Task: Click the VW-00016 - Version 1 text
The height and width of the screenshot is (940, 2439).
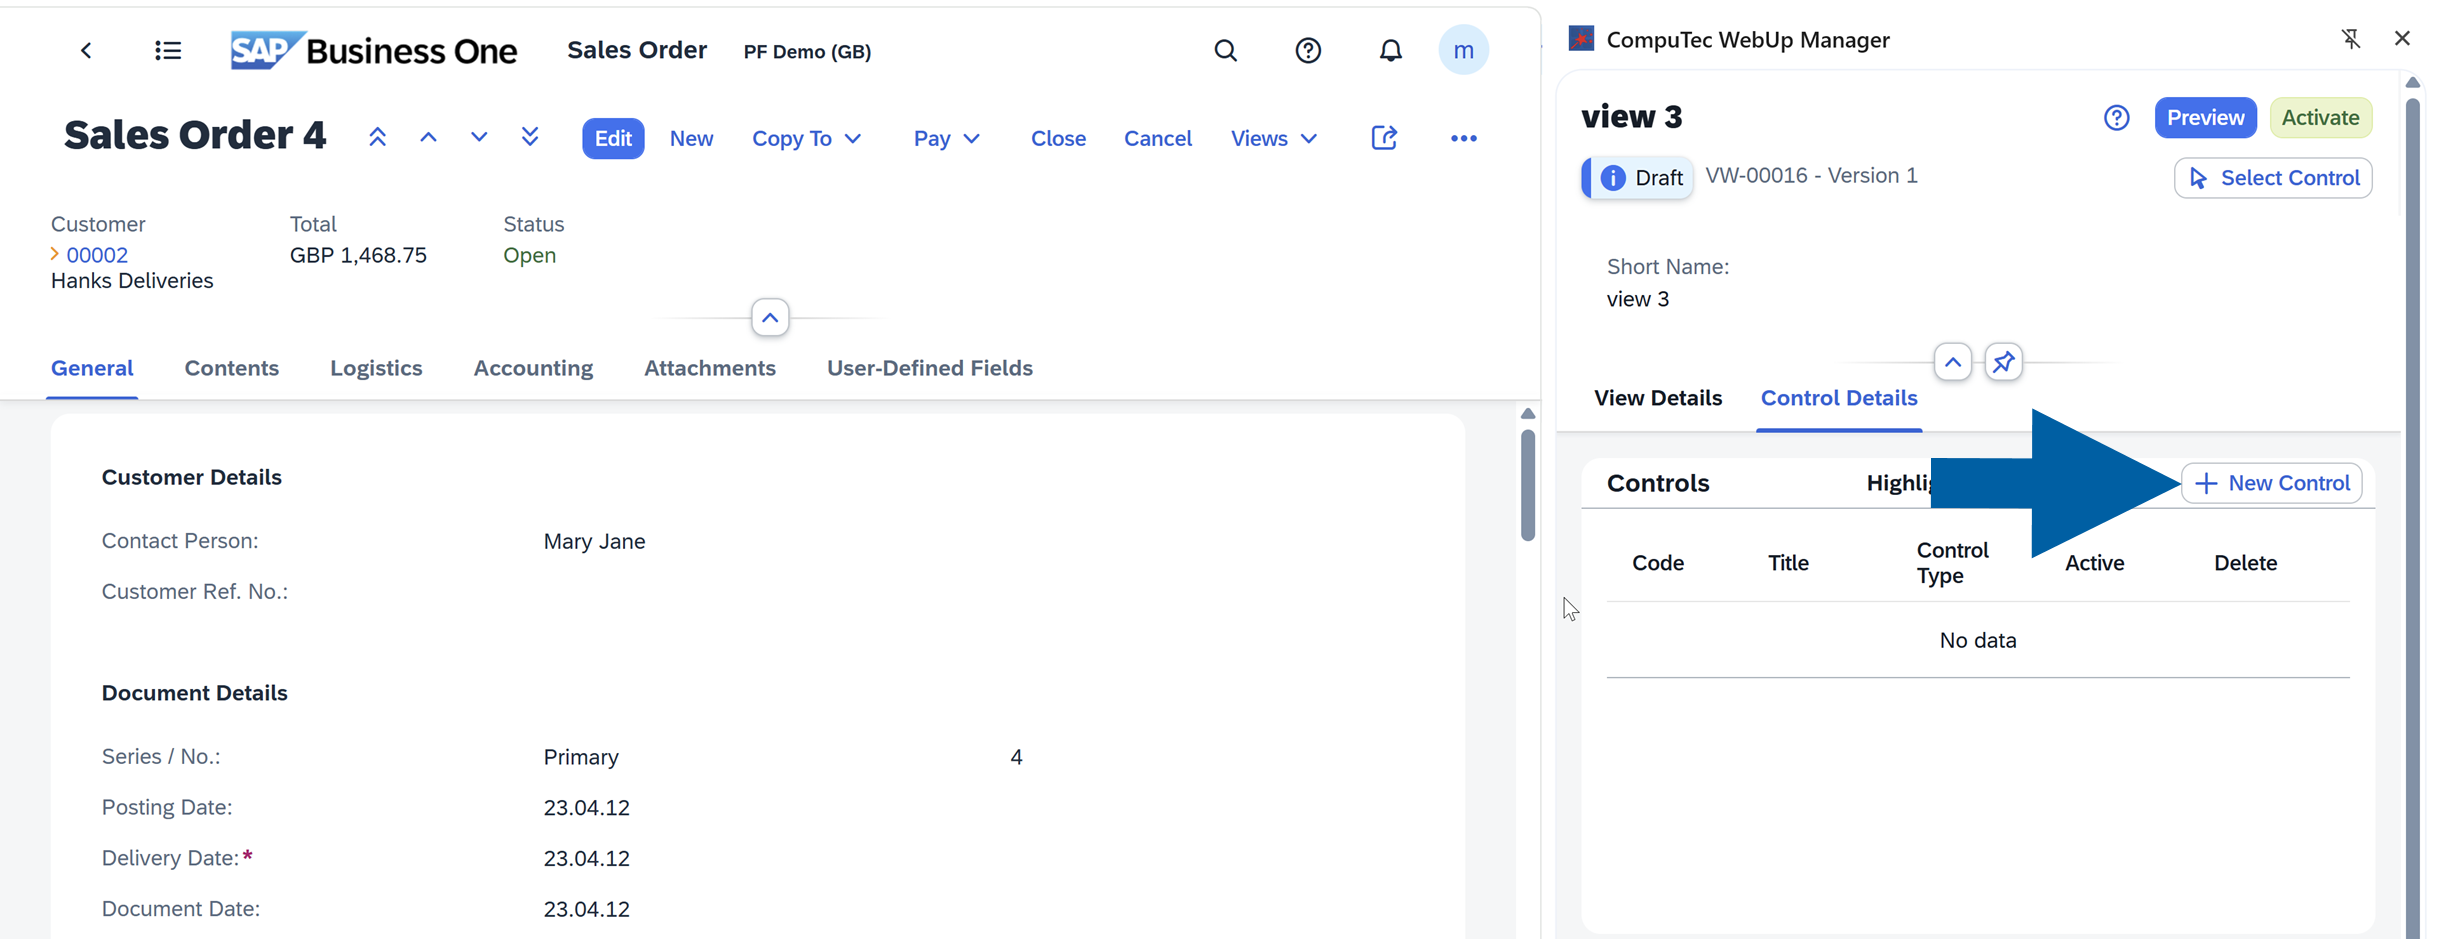Action: [x=1811, y=175]
